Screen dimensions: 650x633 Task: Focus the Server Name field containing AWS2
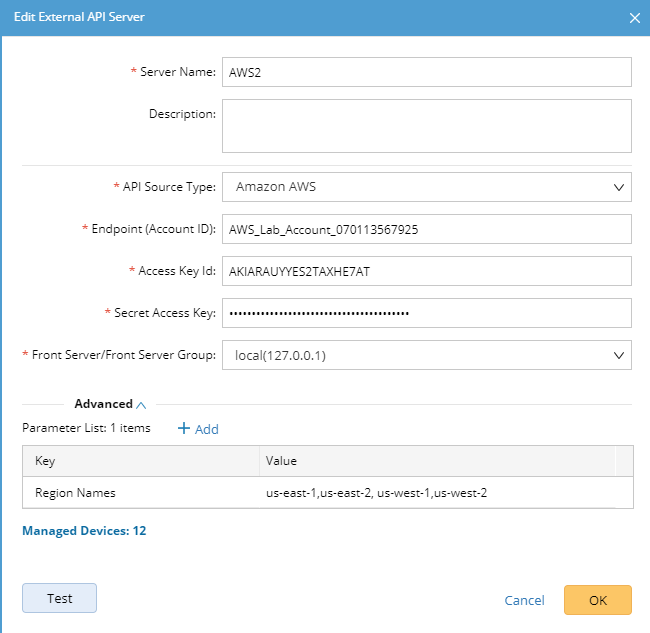pyautogui.click(x=427, y=72)
